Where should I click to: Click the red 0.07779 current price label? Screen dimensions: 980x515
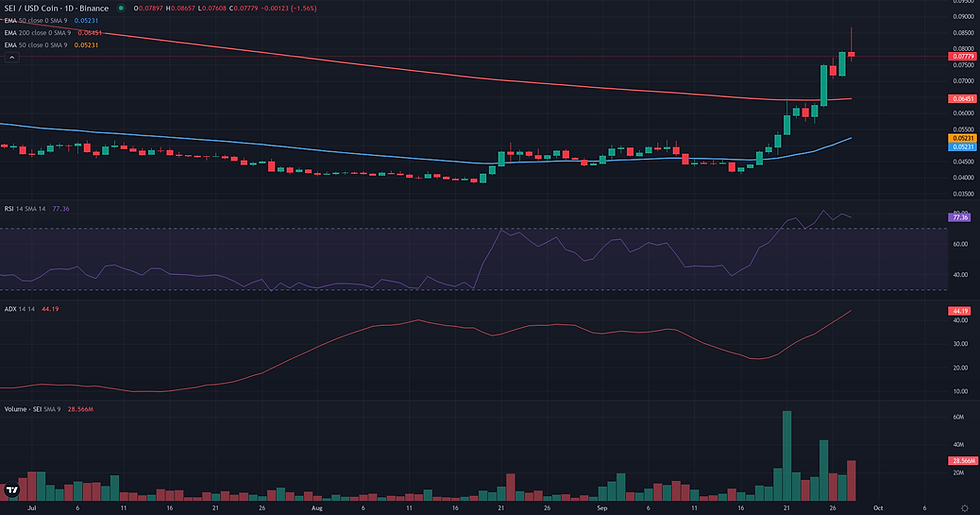tap(962, 56)
